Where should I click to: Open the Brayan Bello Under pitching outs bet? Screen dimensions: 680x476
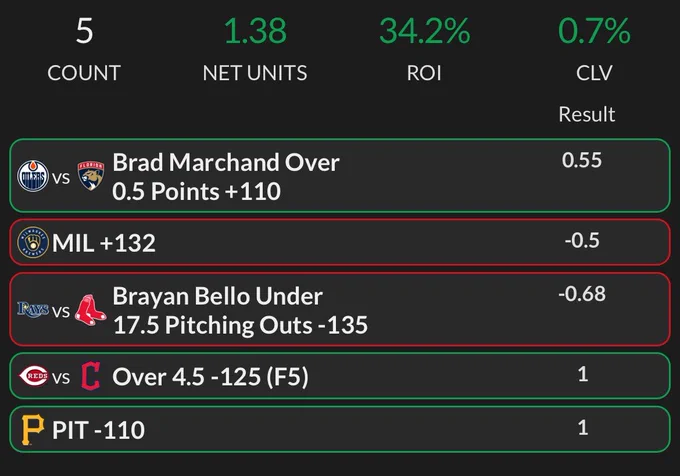point(340,310)
